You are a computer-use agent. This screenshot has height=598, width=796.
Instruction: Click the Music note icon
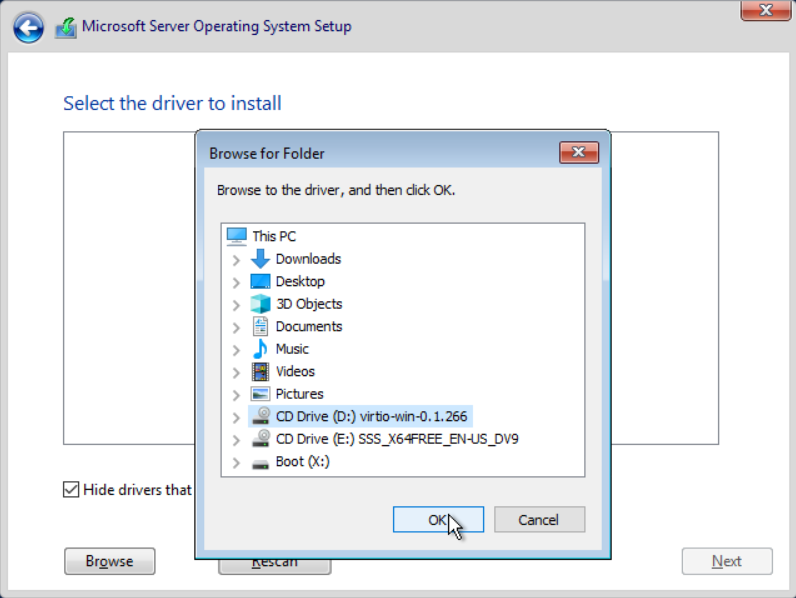tap(260, 349)
